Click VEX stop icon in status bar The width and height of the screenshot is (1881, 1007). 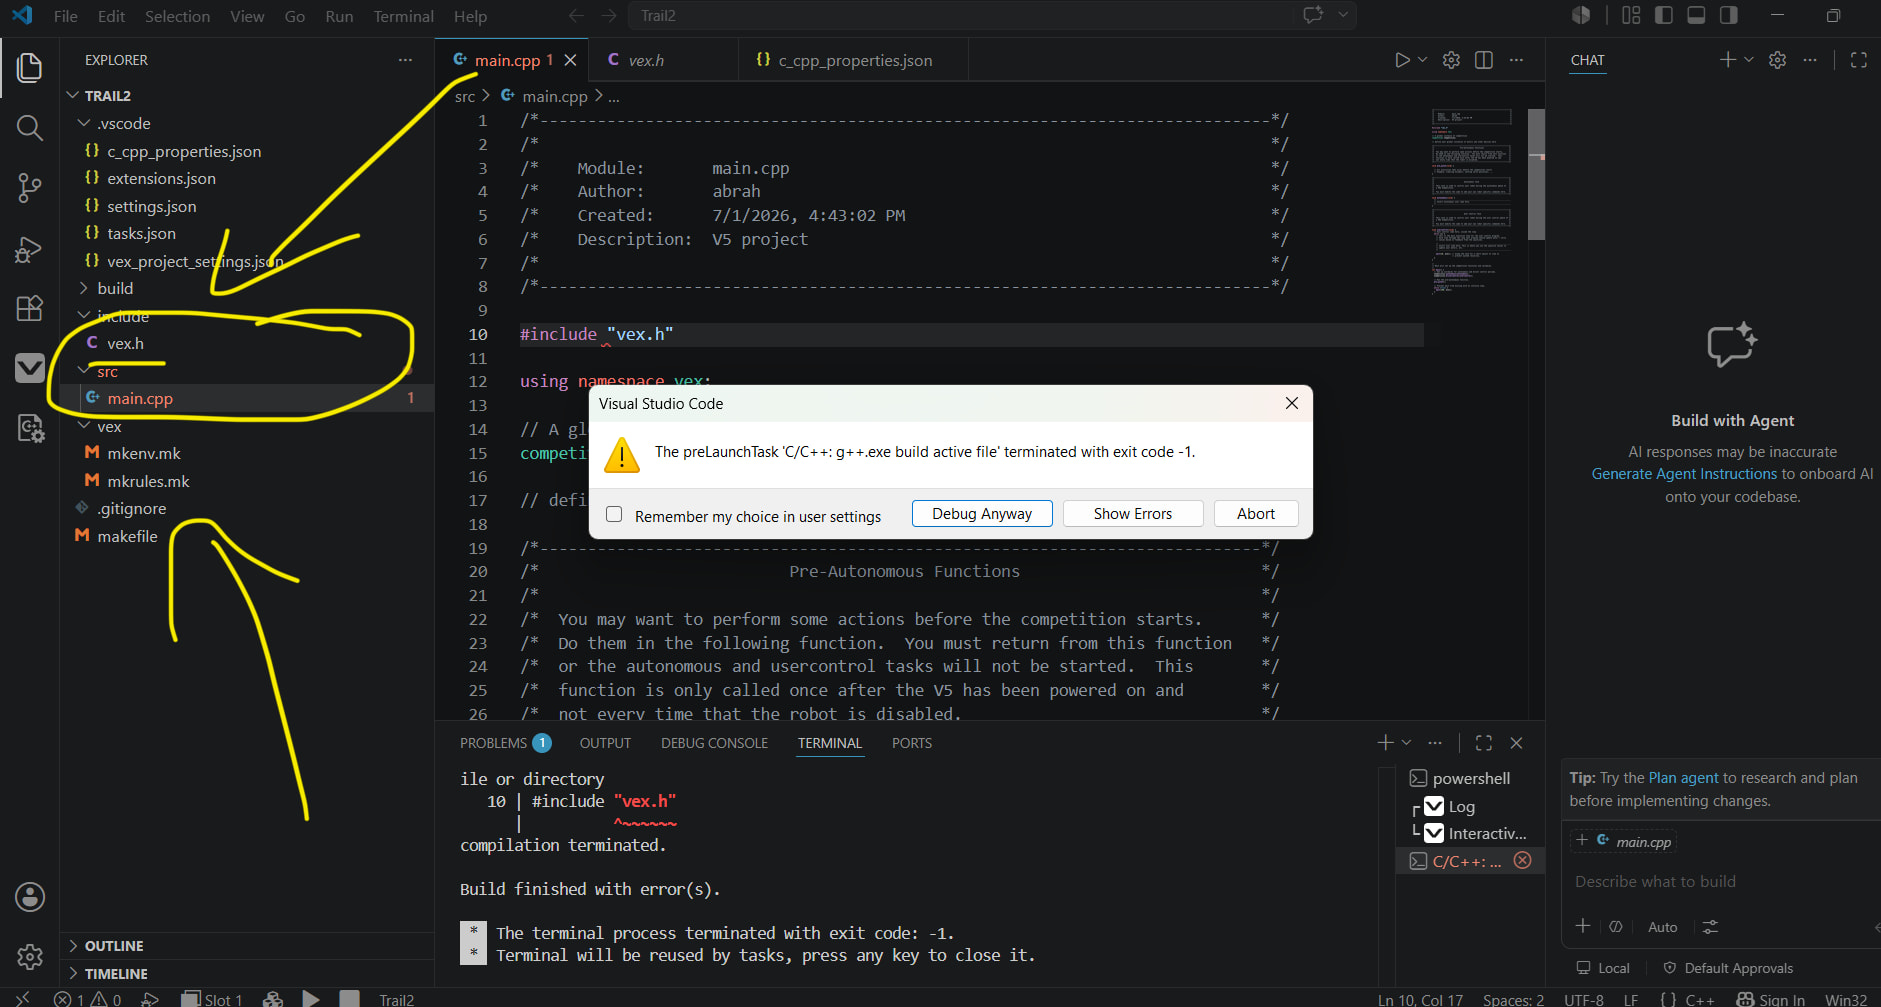[349, 999]
